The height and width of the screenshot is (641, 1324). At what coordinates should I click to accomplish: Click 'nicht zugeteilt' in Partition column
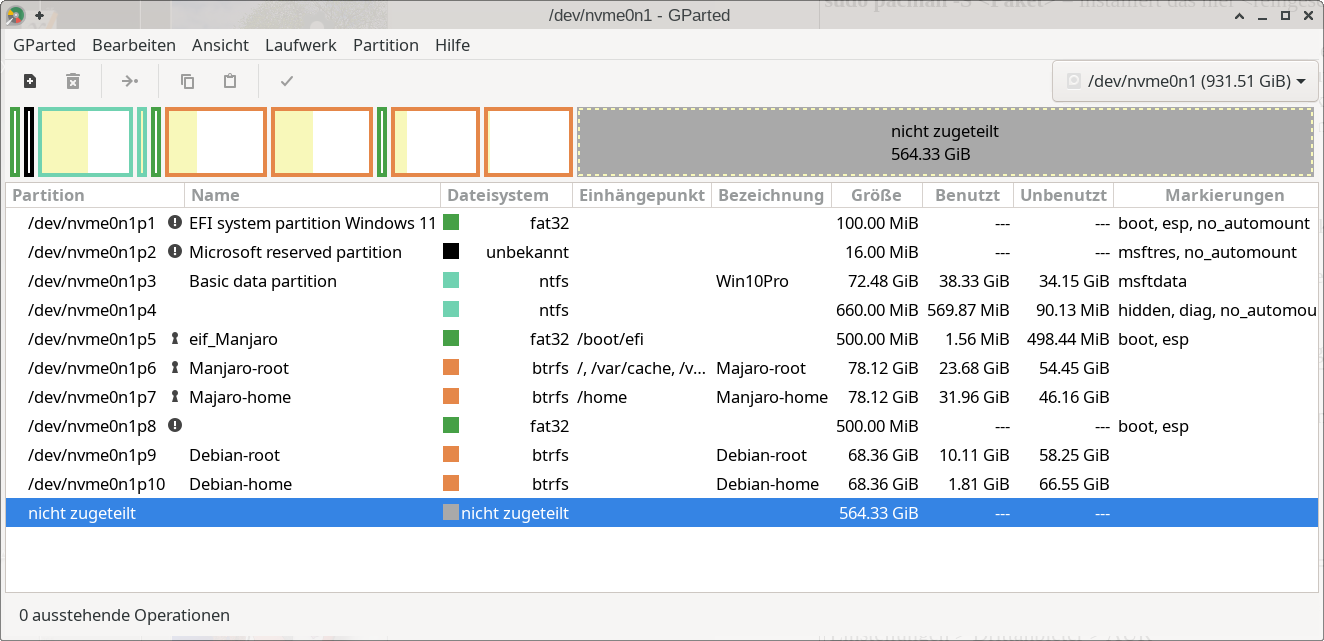(x=82, y=513)
